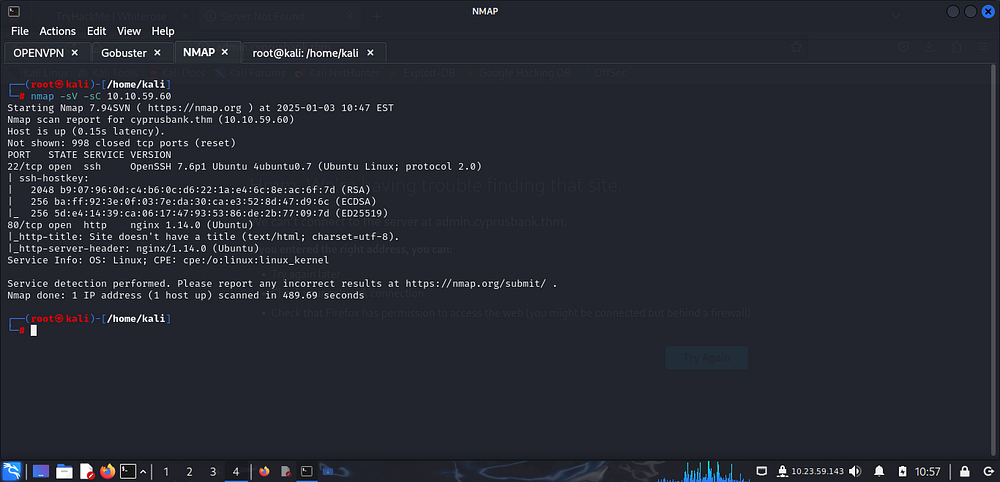Close the OPENVPN tab
Image resolution: width=1000 pixels, height=482 pixels.
[x=75, y=53]
